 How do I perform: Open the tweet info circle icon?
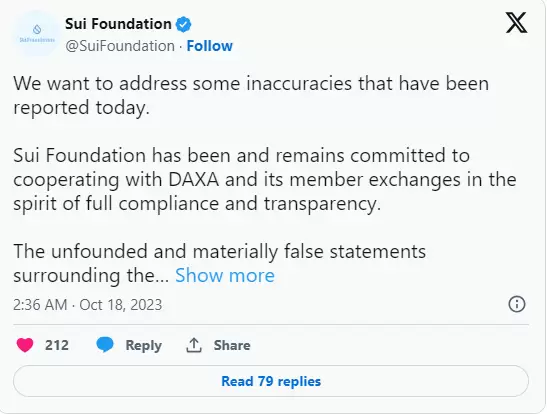click(x=517, y=304)
